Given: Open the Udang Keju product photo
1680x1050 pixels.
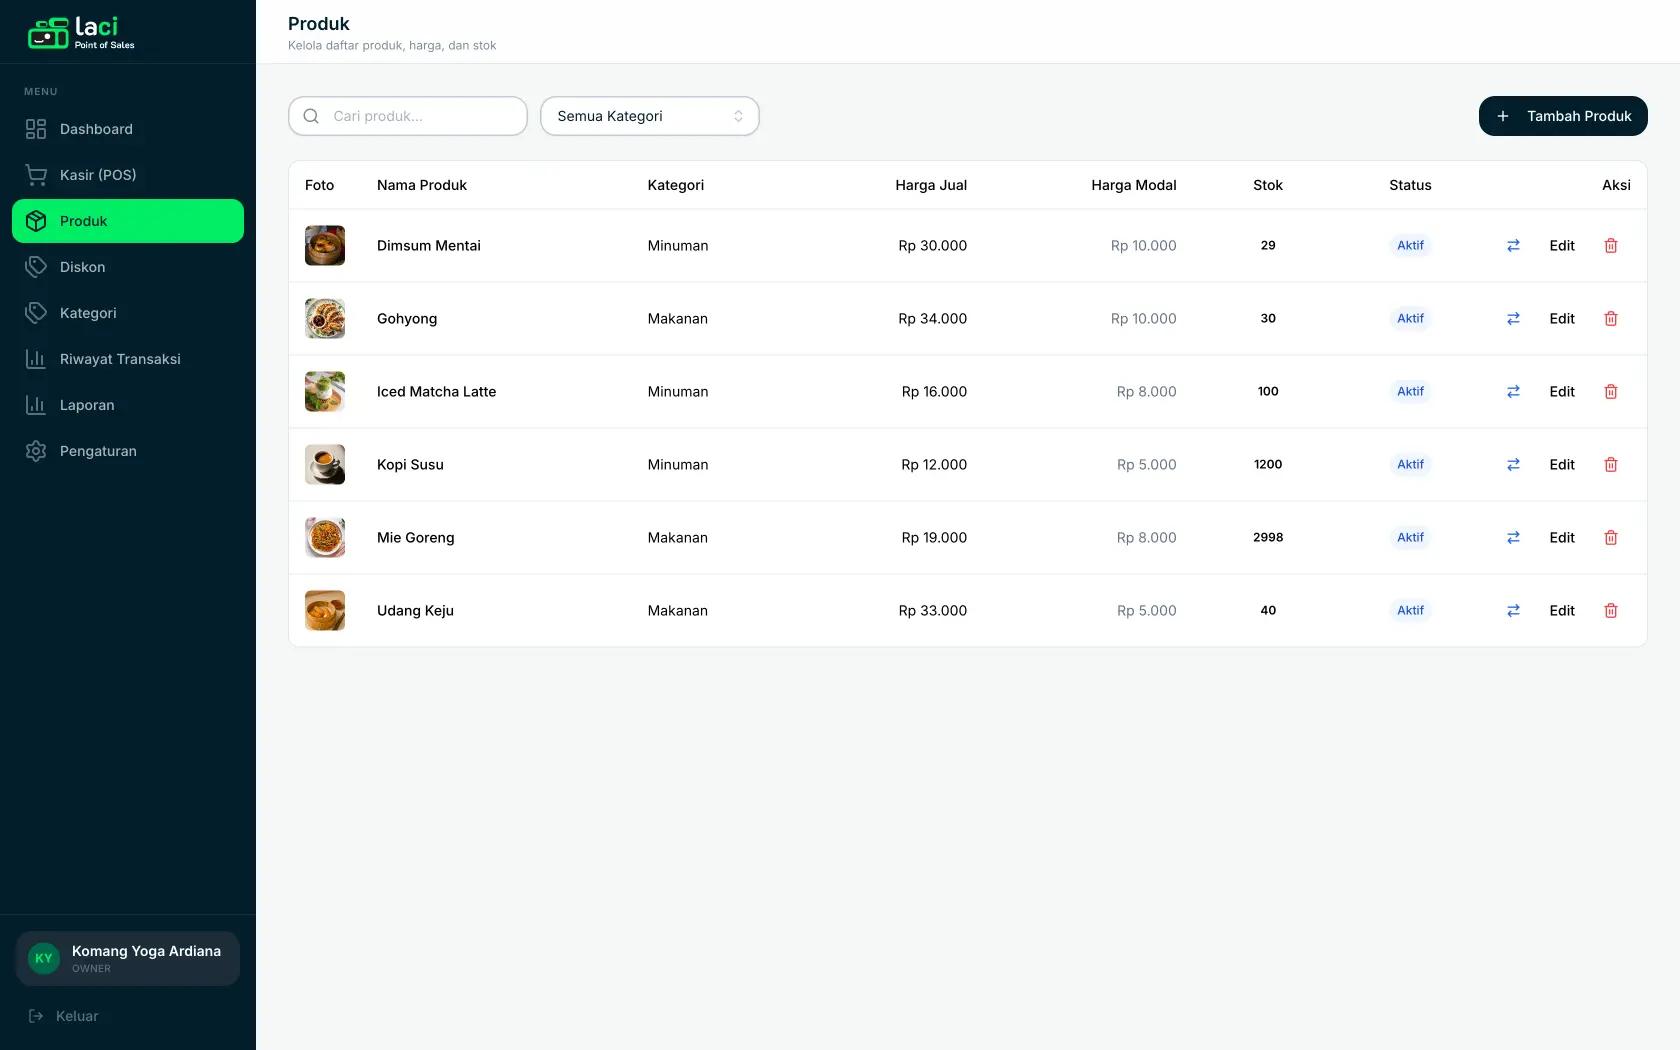Looking at the screenshot, I should point(325,610).
